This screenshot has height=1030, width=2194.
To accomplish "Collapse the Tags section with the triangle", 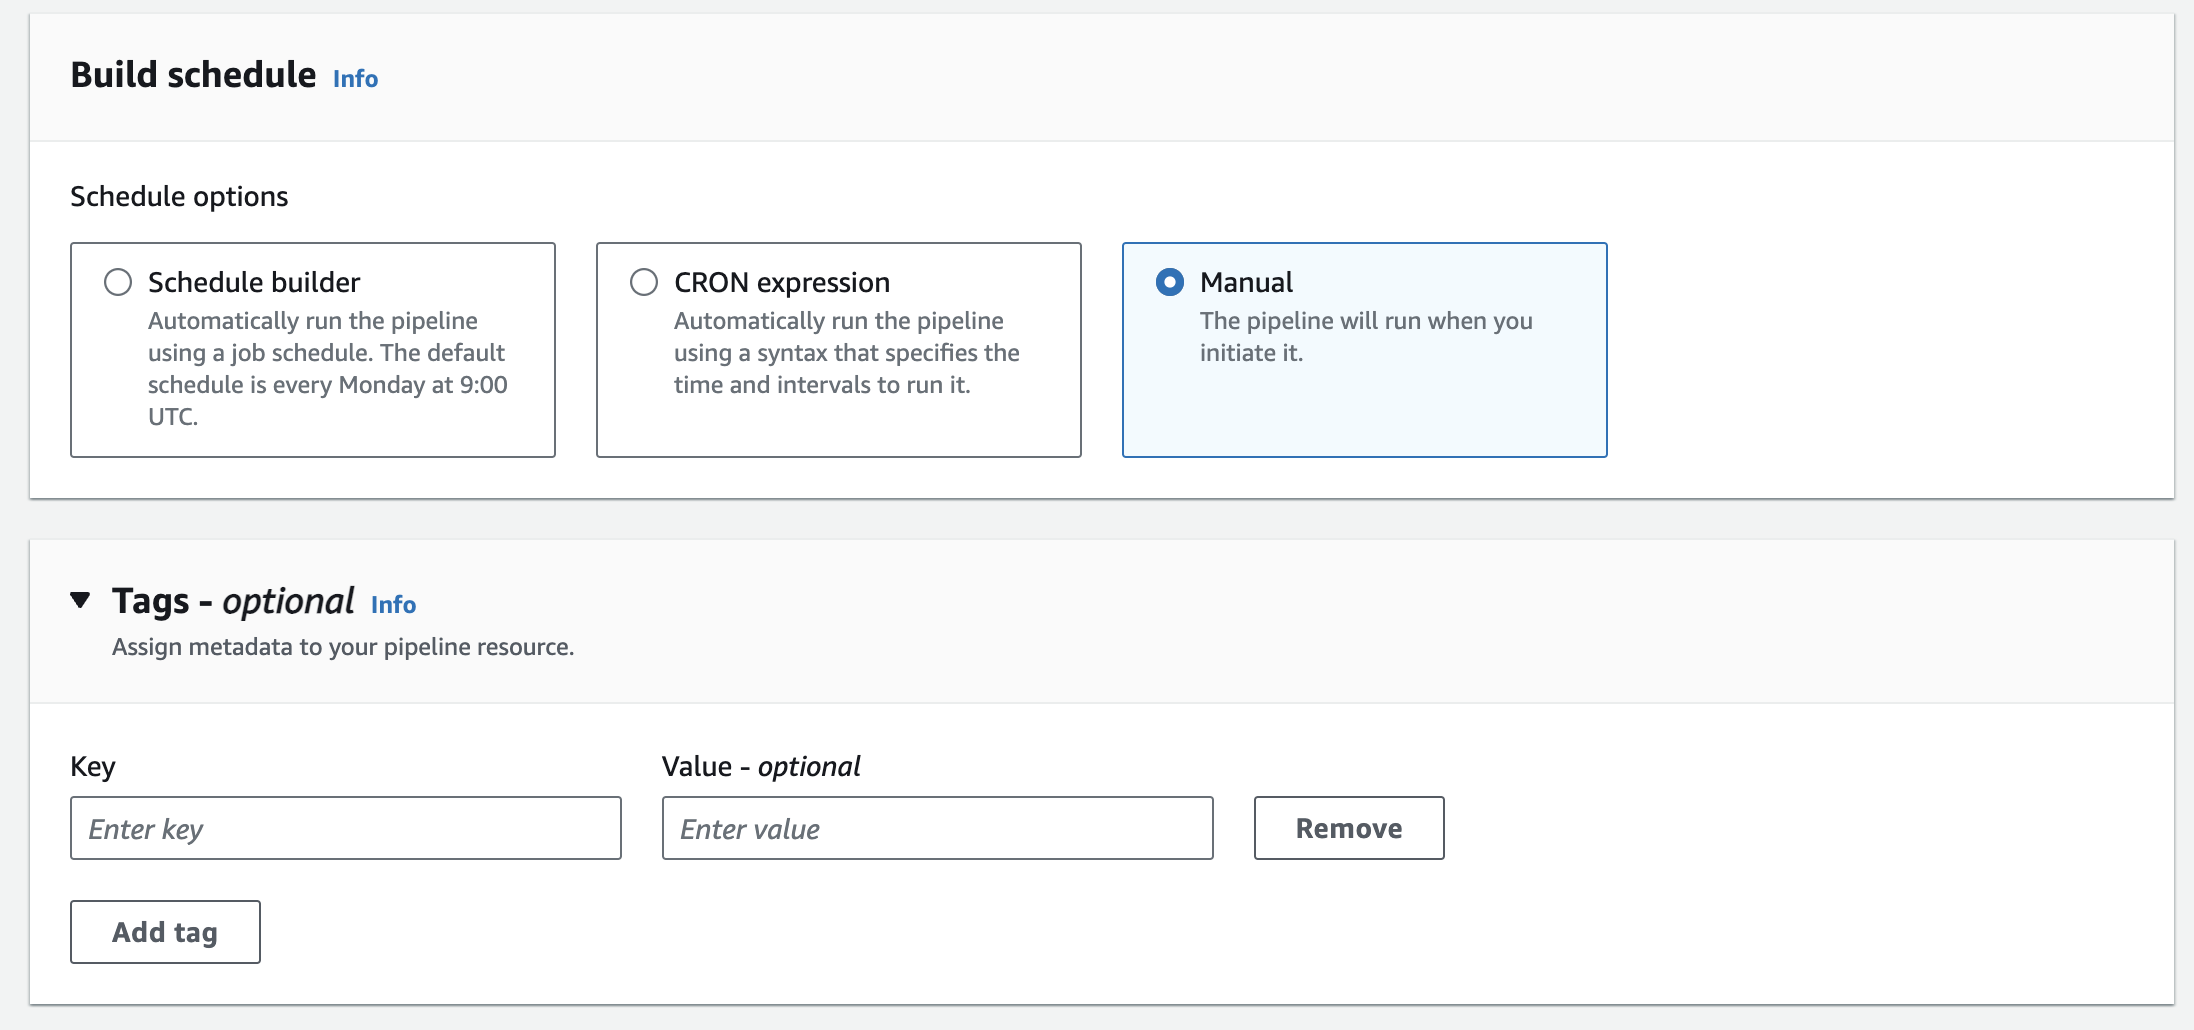I will pos(81,600).
